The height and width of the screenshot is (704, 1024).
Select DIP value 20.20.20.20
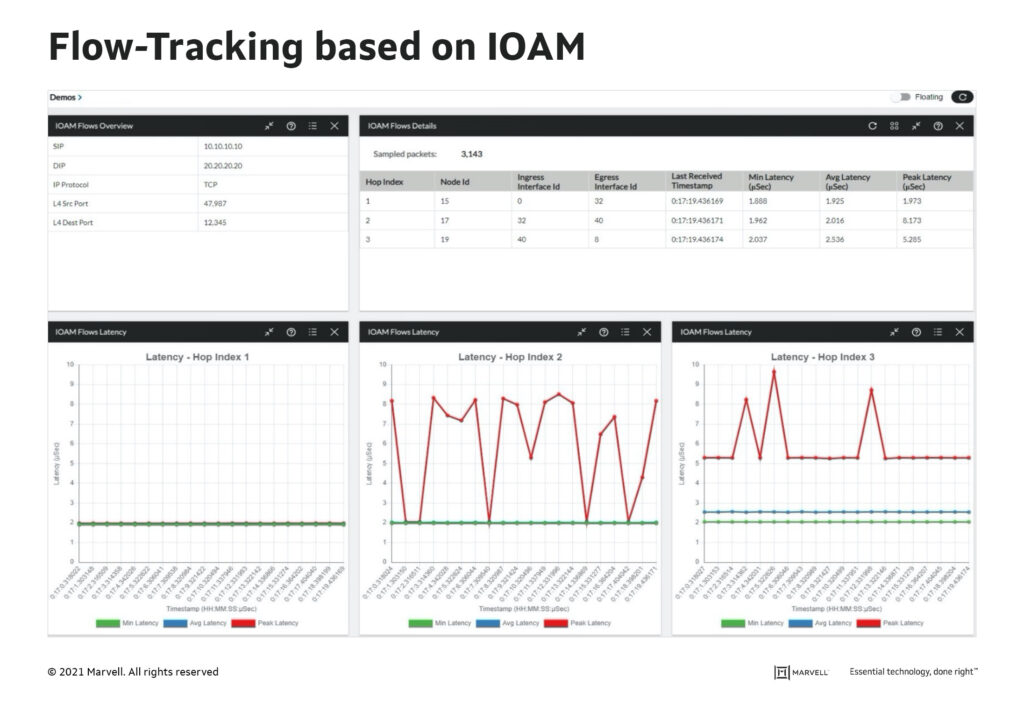click(223, 166)
